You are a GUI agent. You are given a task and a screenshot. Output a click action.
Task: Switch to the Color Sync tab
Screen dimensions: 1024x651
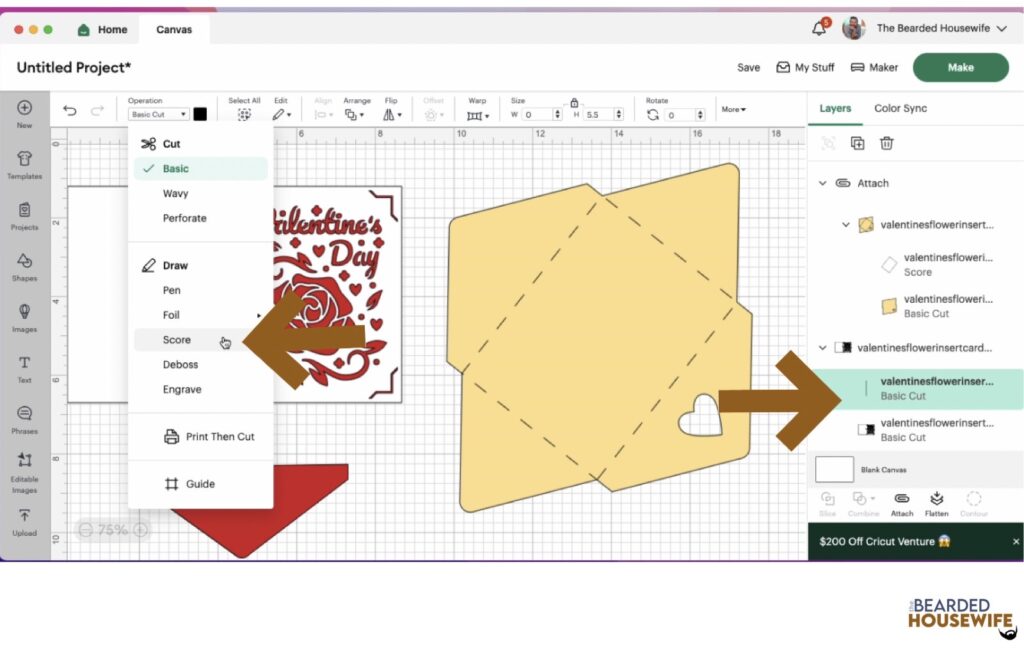click(900, 108)
